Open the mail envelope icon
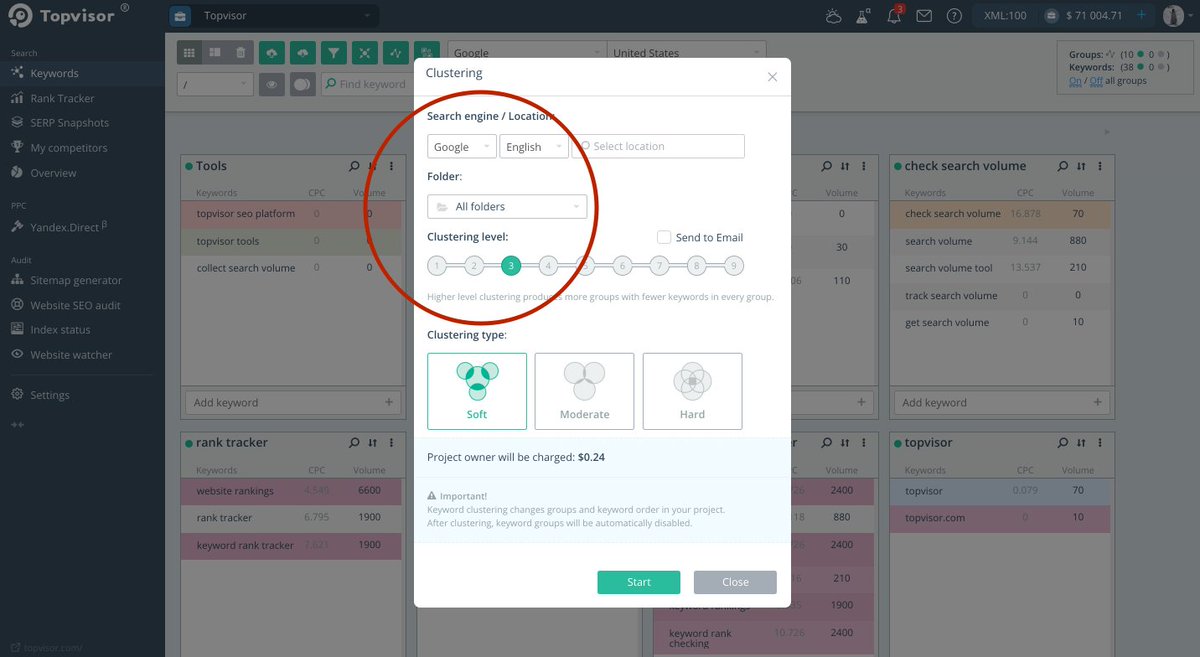The width and height of the screenshot is (1200, 657). [x=924, y=16]
